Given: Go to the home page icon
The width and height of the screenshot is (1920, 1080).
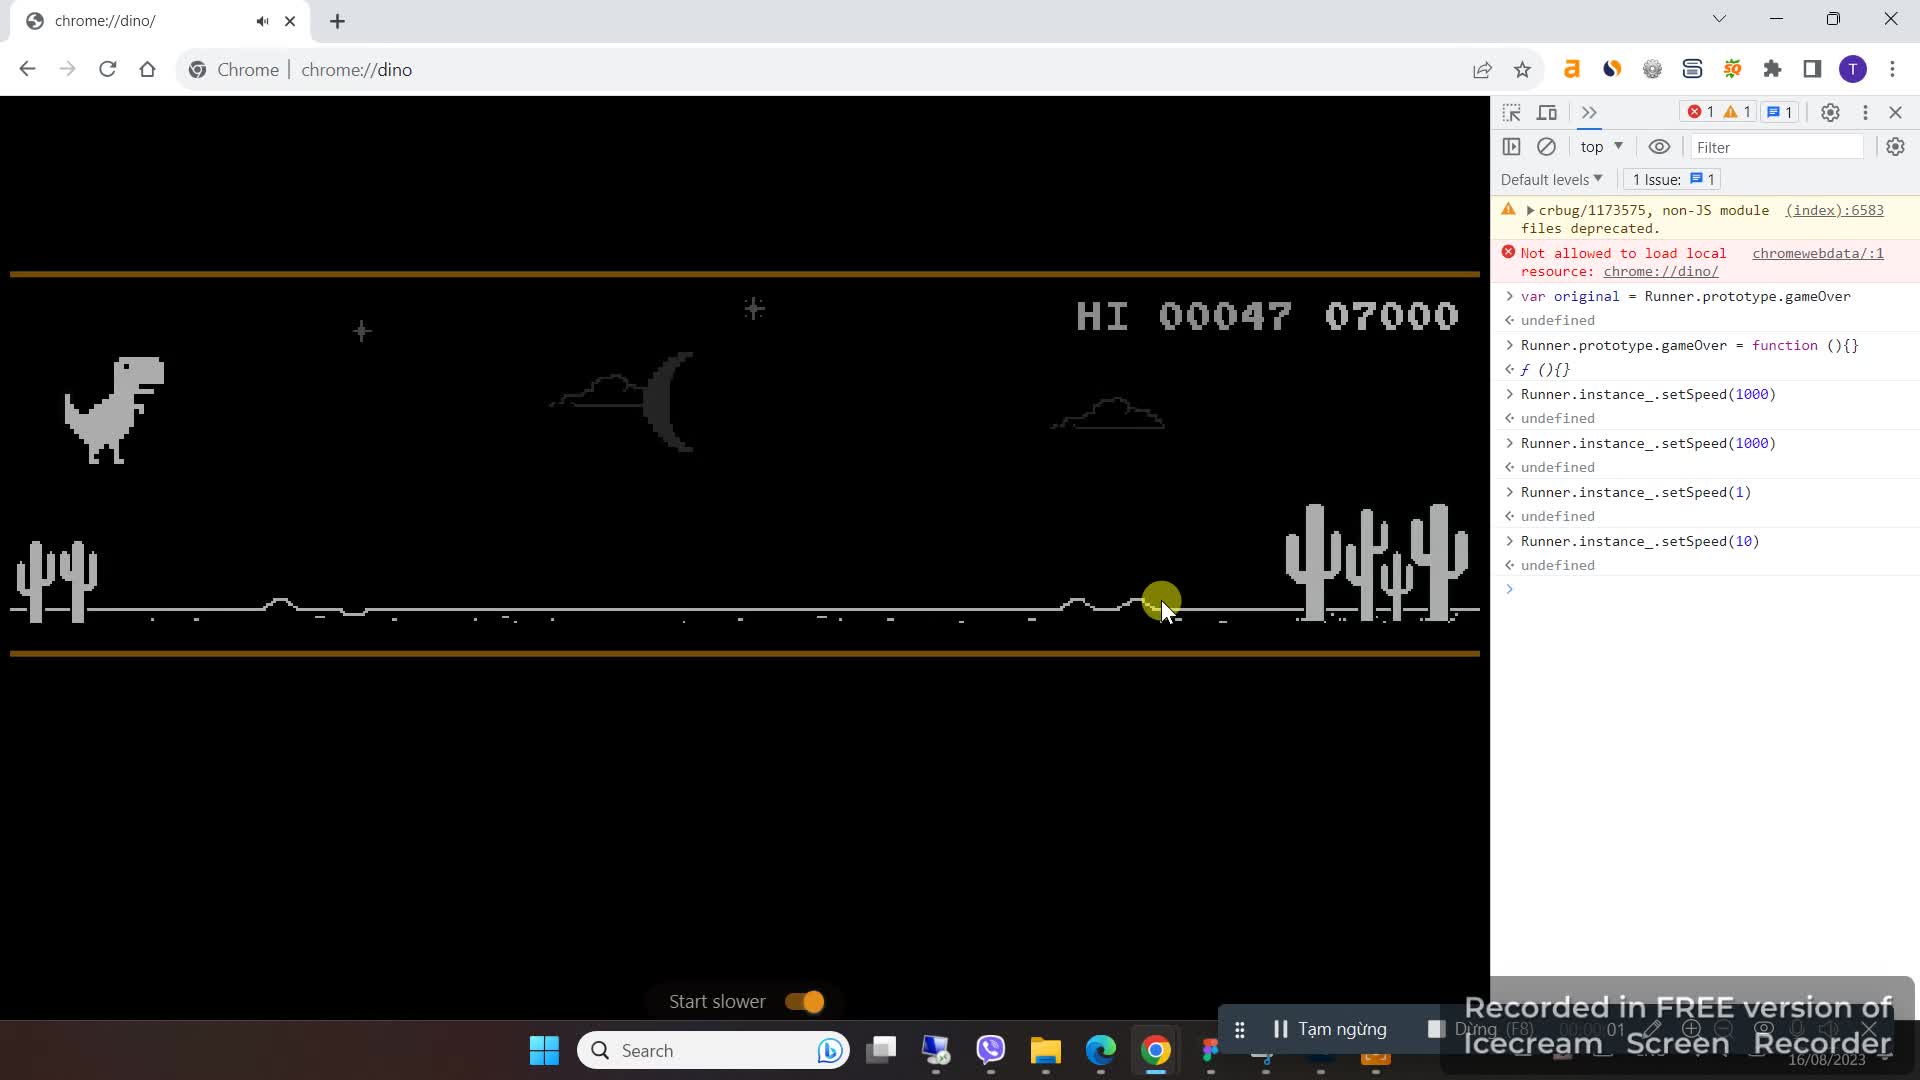Looking at the screenshot, I should (147, 69).
